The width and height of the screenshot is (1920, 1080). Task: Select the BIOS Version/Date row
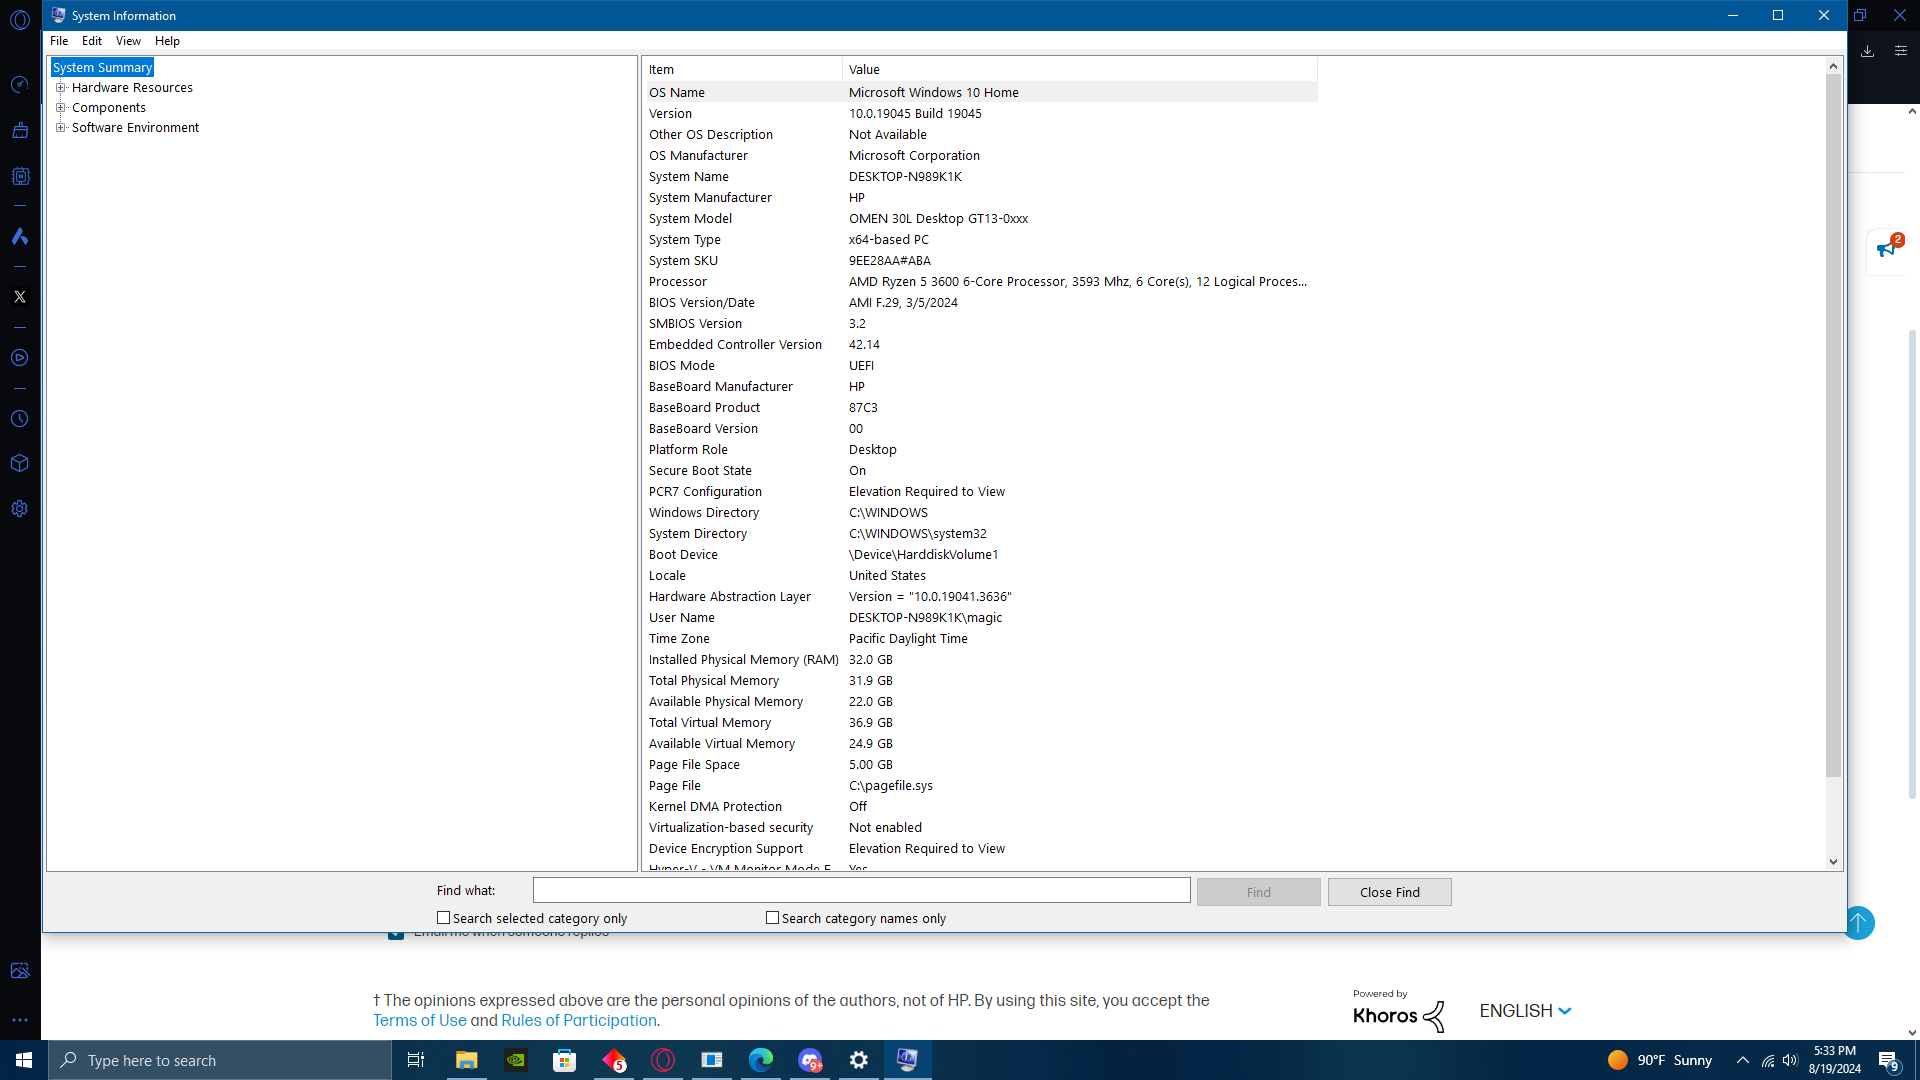click(980, 303)
